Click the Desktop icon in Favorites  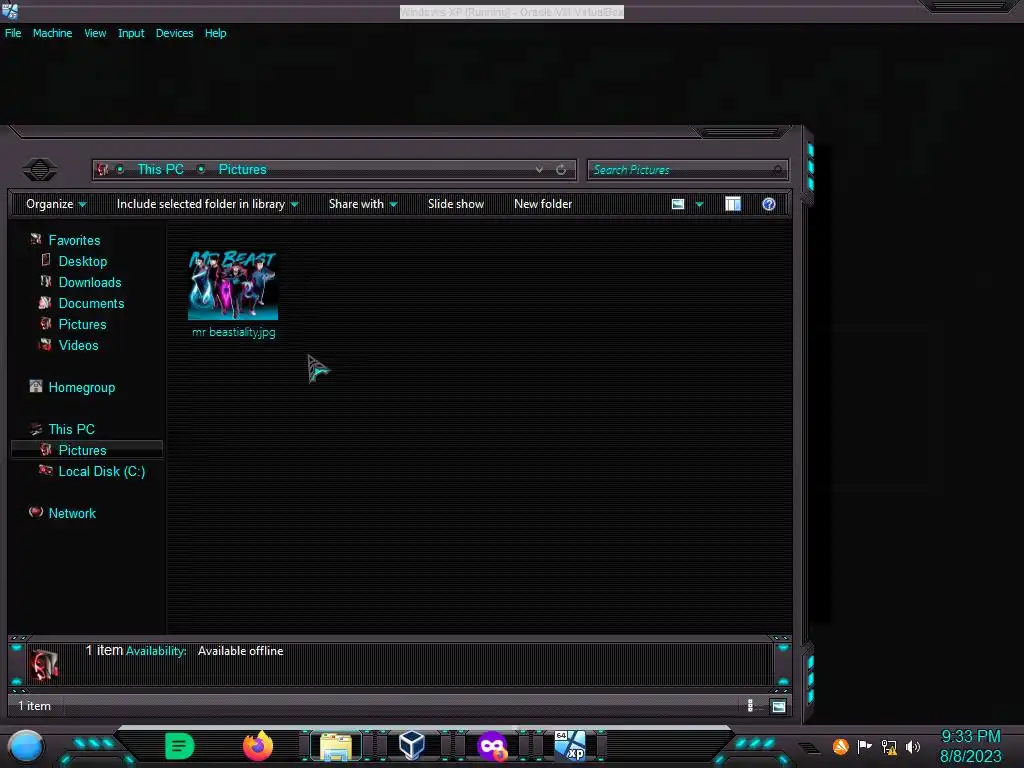tap(46, 261)
